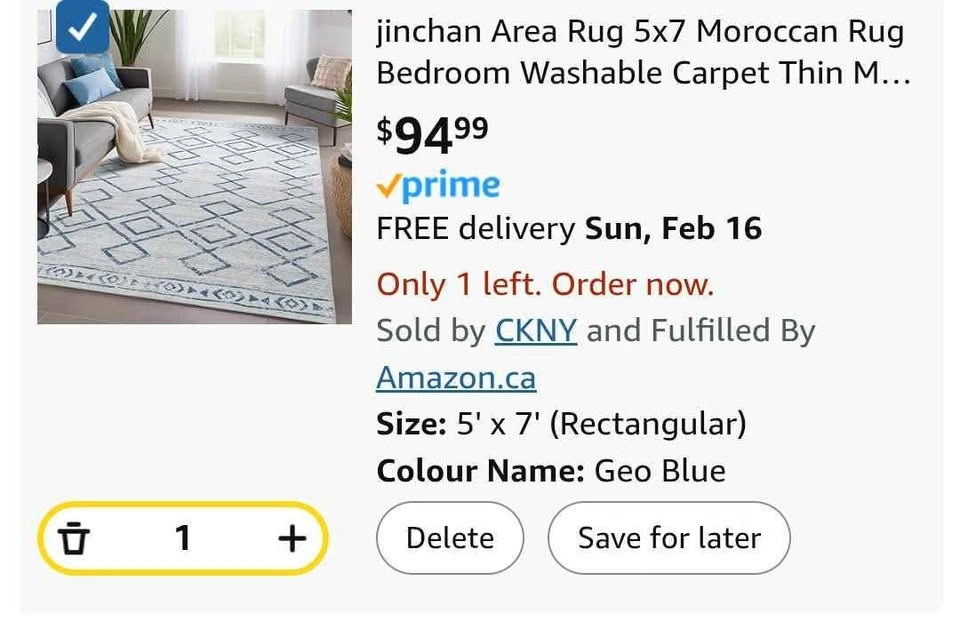The image size is (960, 629).
Task: Click the 'Only 1 left. Order now.' notice
Action: [x=545, y=285]
